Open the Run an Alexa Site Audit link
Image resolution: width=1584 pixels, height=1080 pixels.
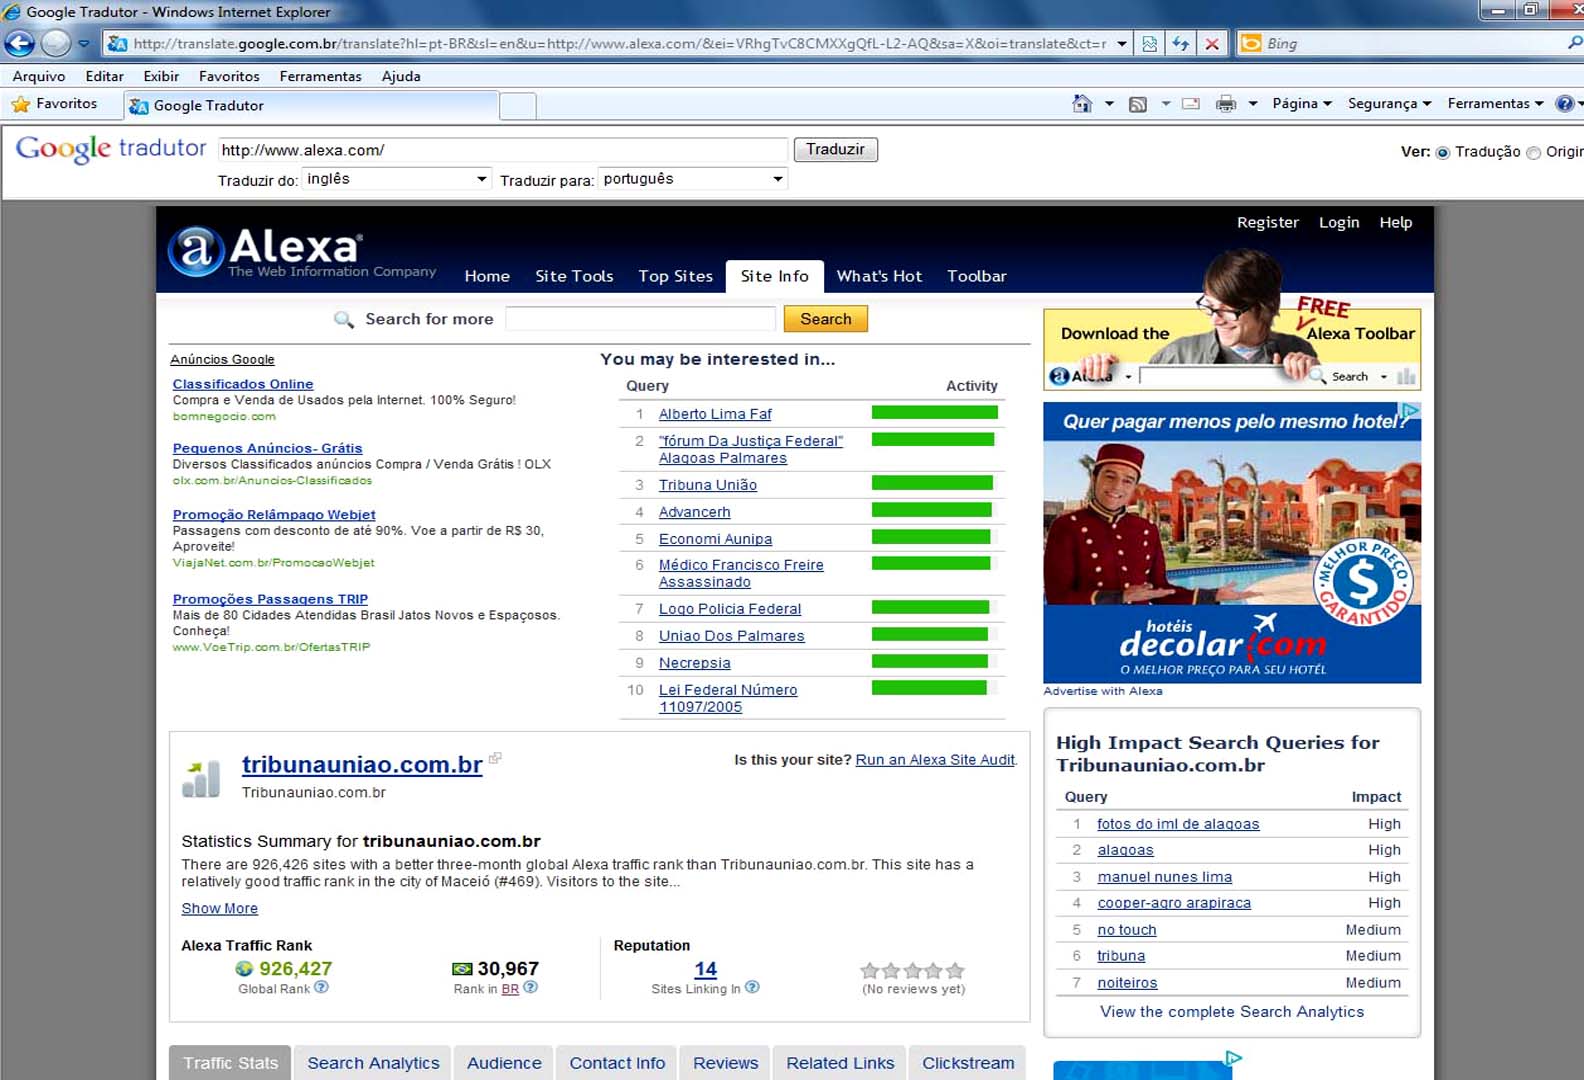click(935, 760)
